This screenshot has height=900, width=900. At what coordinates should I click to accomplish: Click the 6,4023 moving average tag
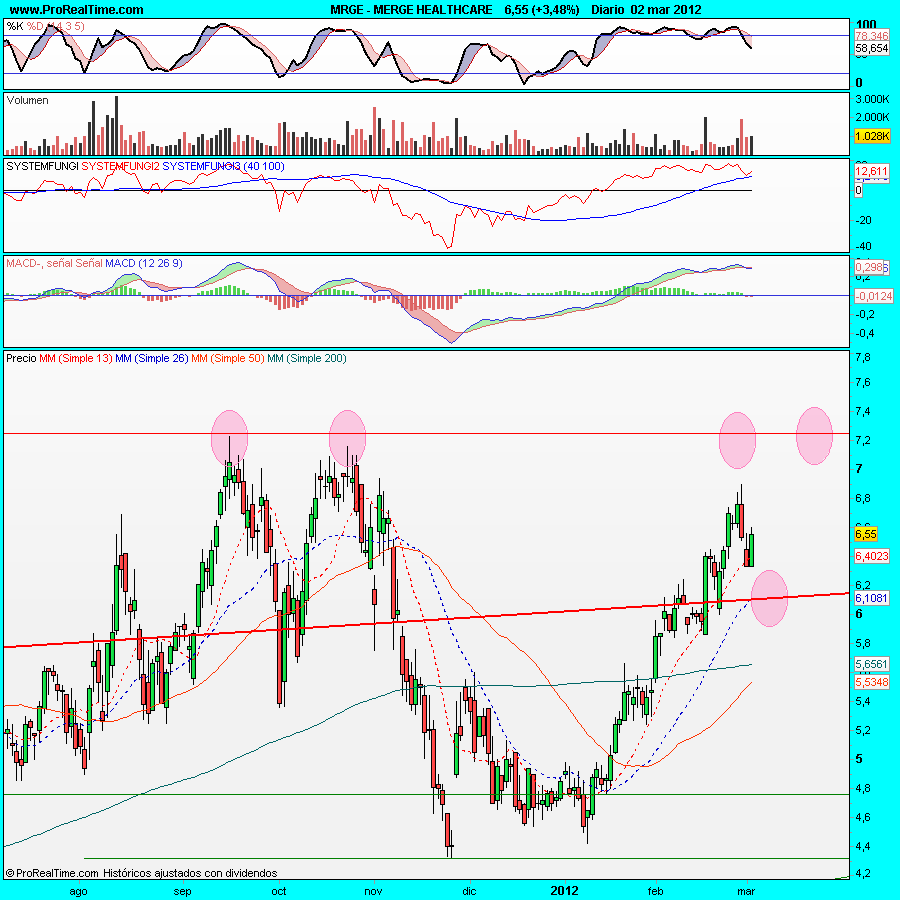872,556
